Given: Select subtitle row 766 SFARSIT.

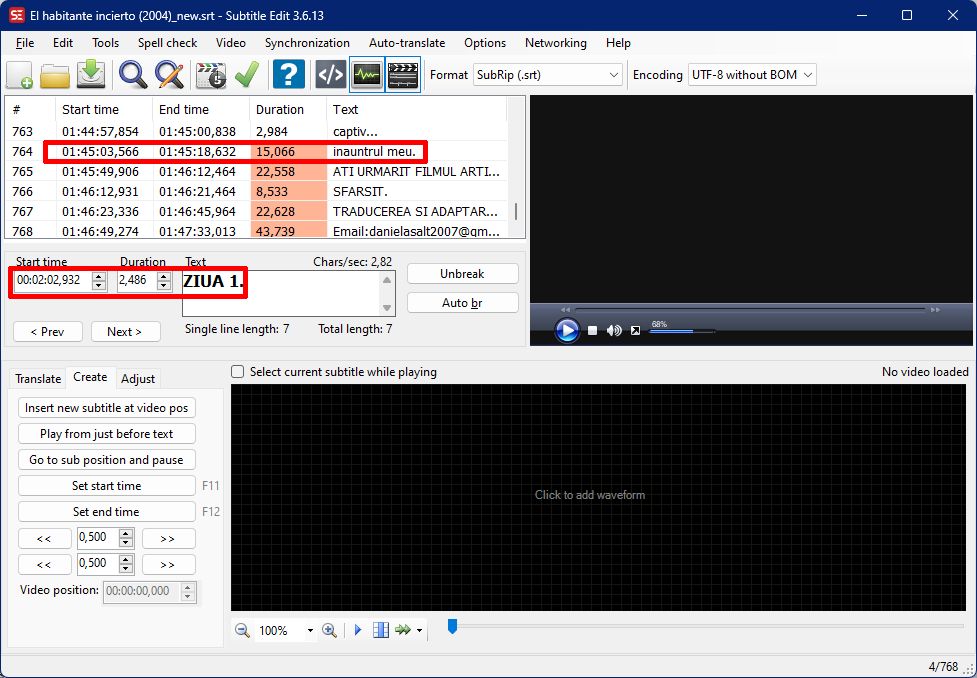Looking at the screenshot, I should (x=257, y=191).
